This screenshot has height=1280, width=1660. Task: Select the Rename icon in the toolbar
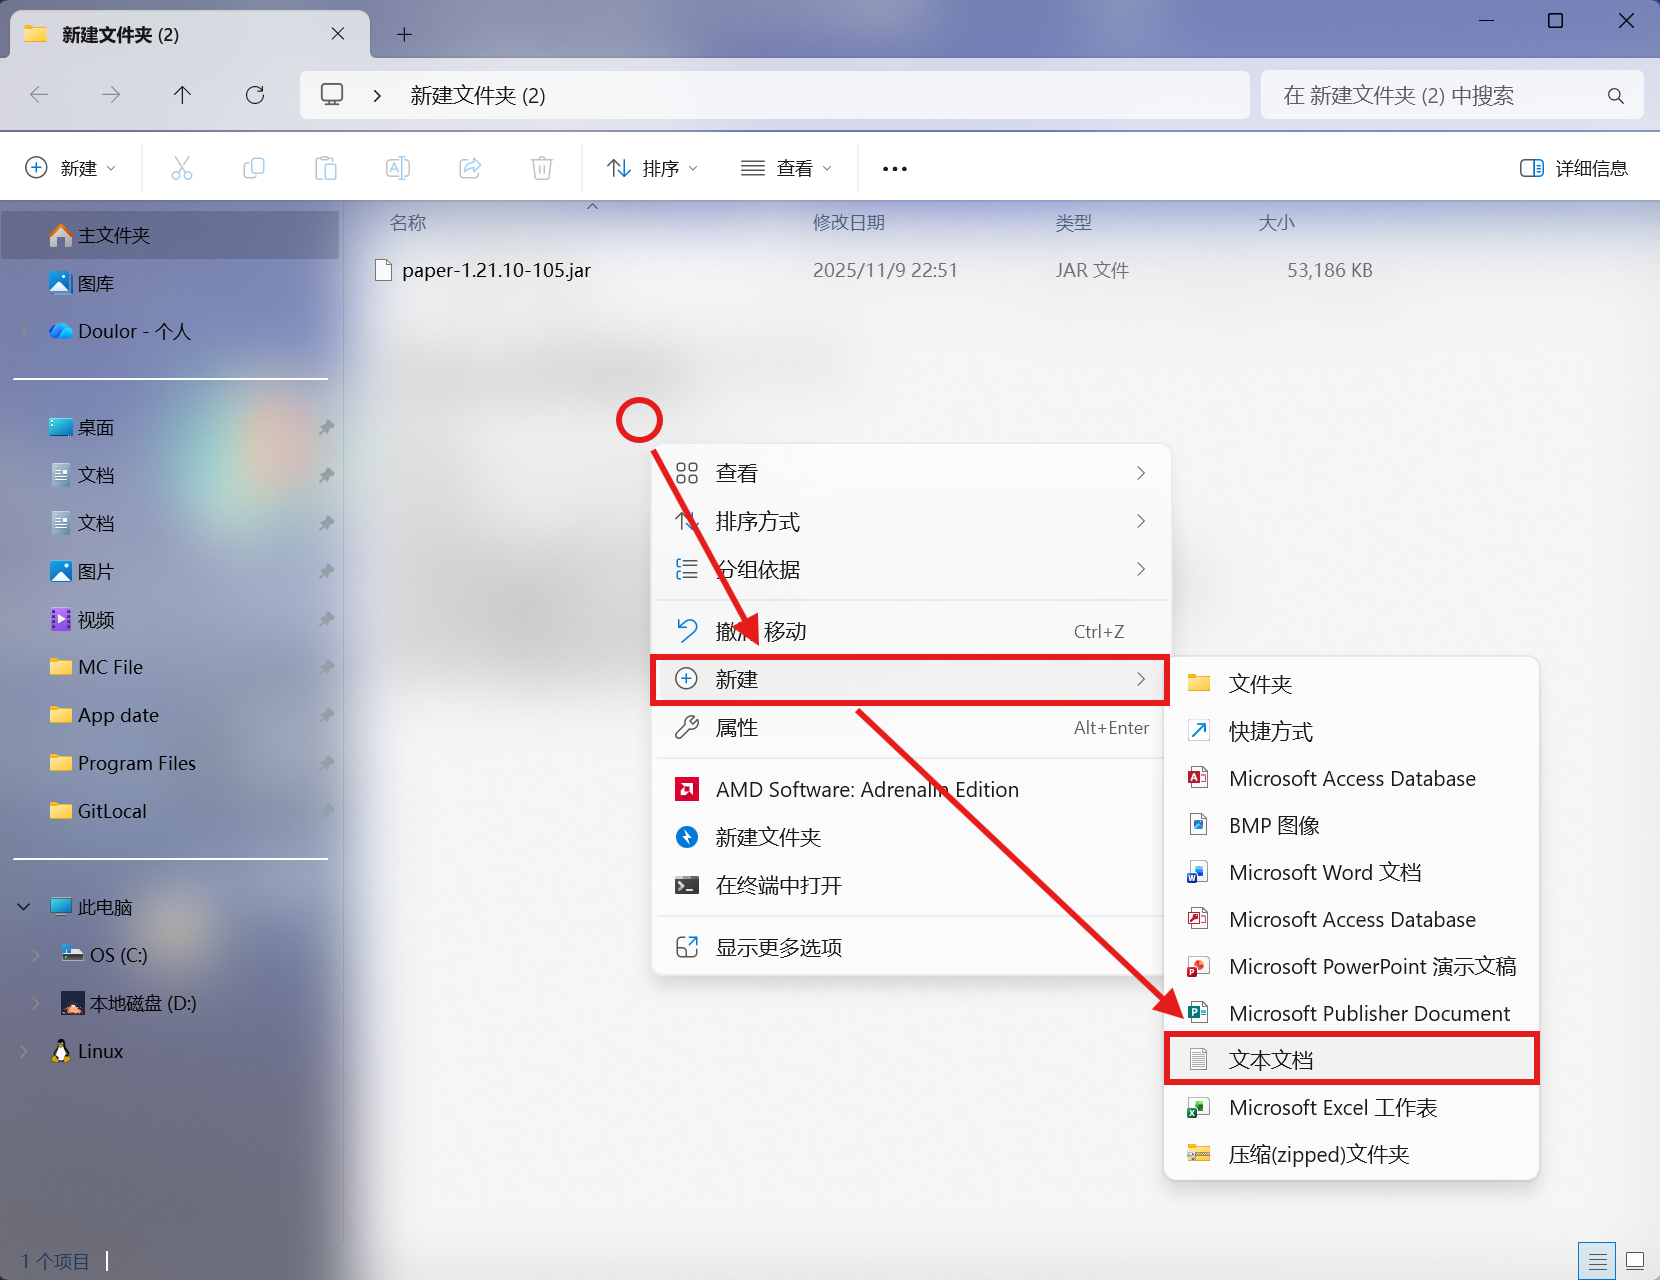tap(398, 167)
